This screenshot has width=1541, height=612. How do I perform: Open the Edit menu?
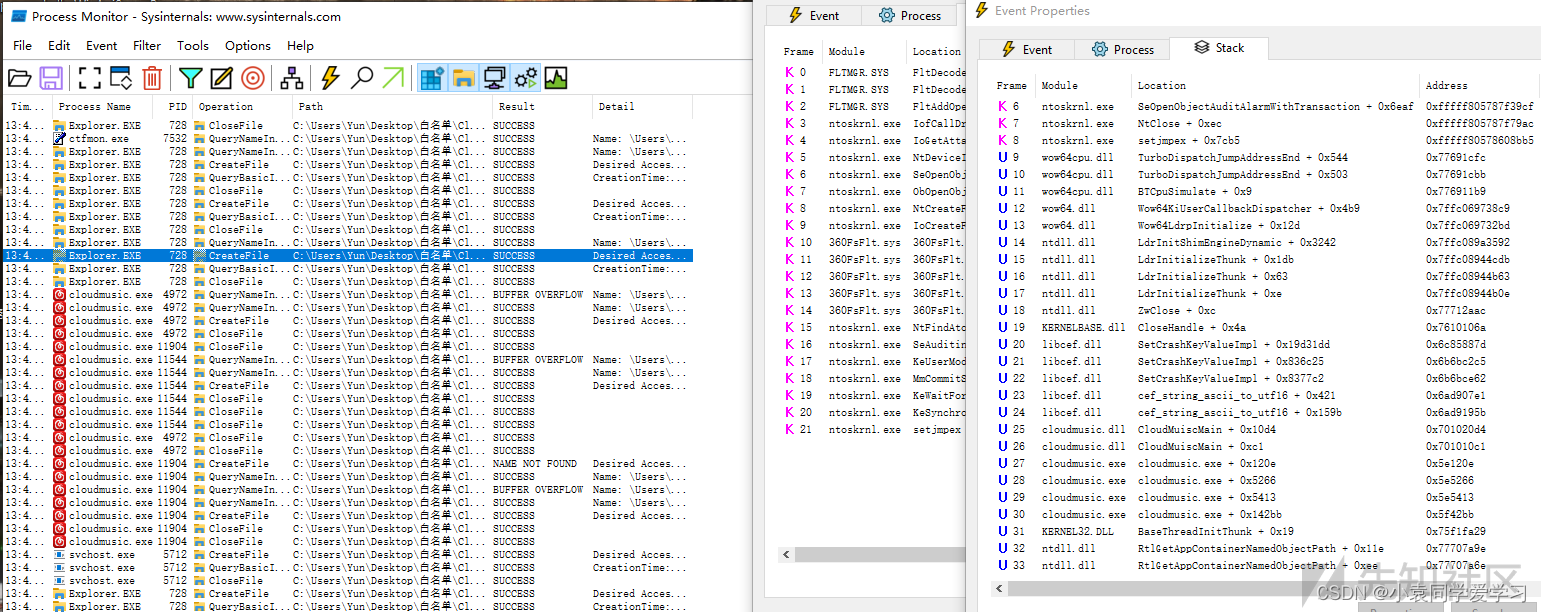coord(59,45)
